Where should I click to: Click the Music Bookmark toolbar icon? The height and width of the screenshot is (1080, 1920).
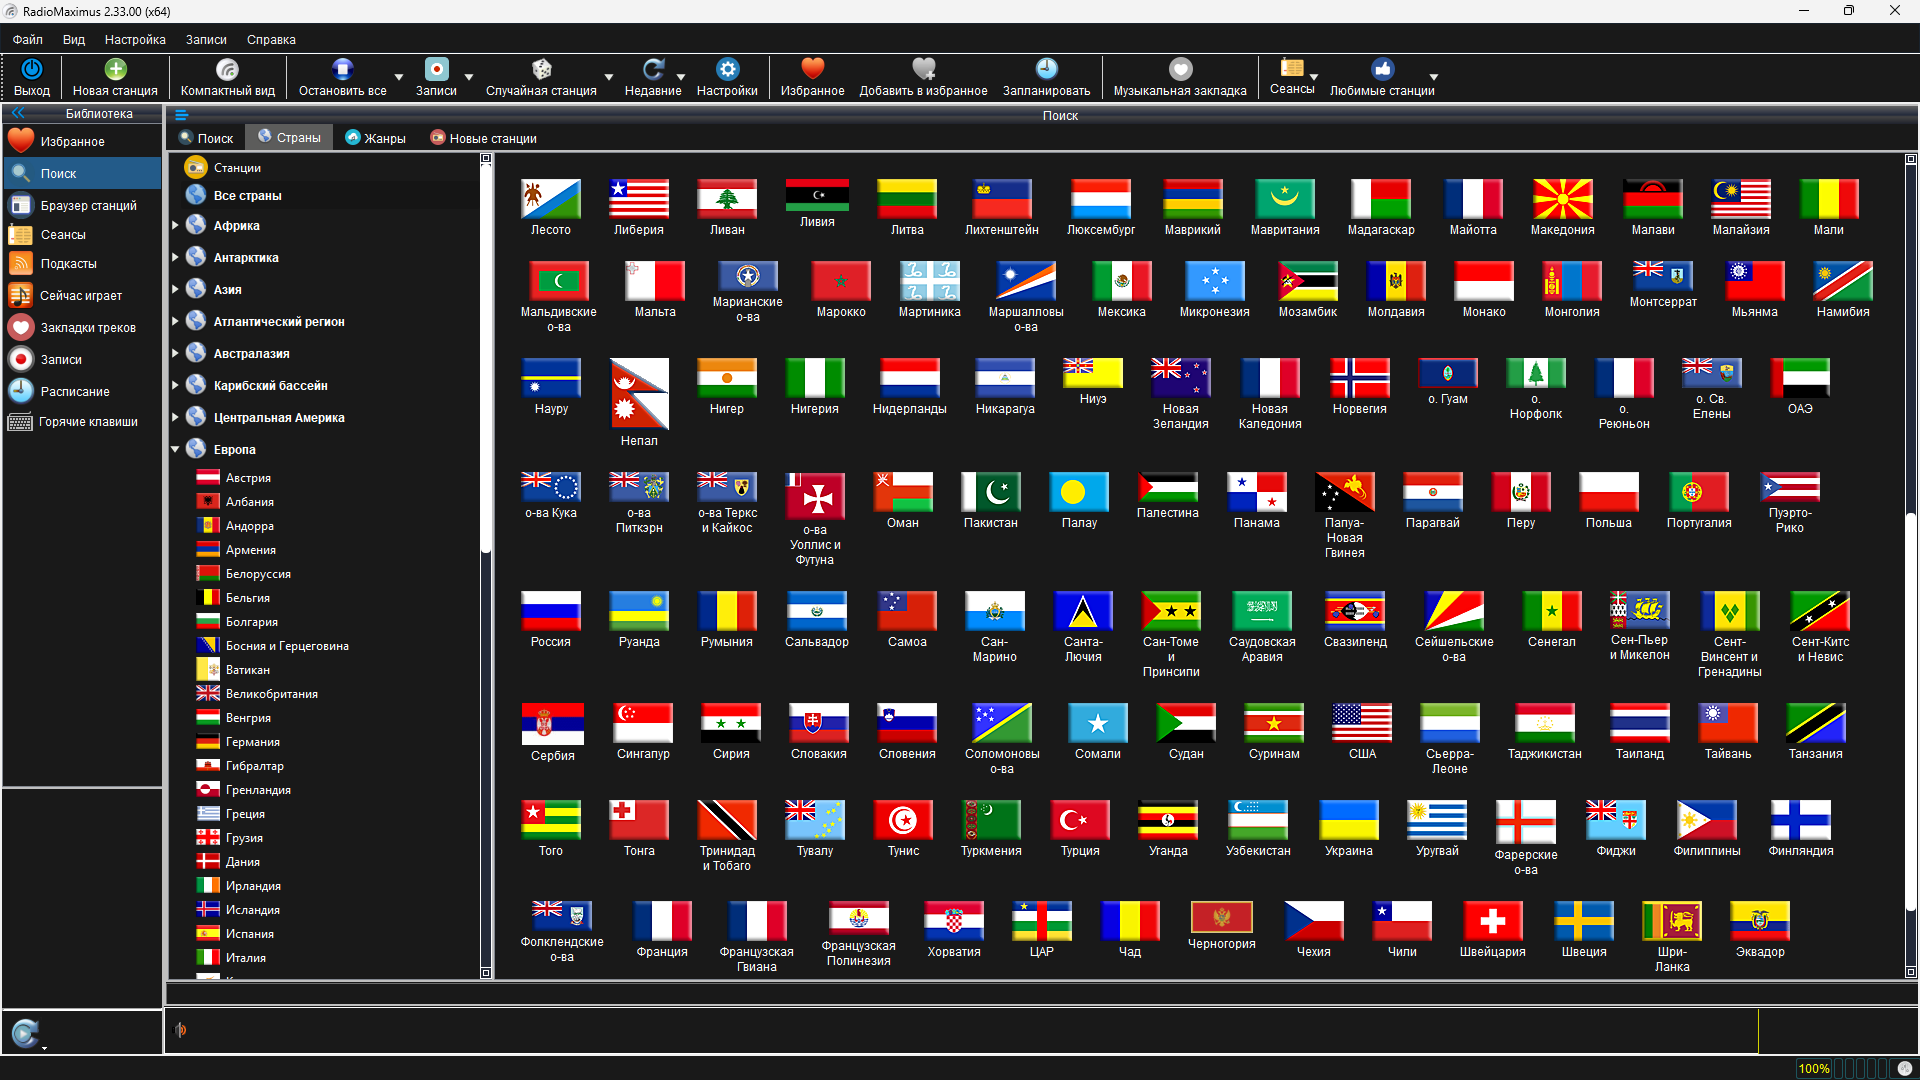pyautogui.click(x=1180, y=69)
